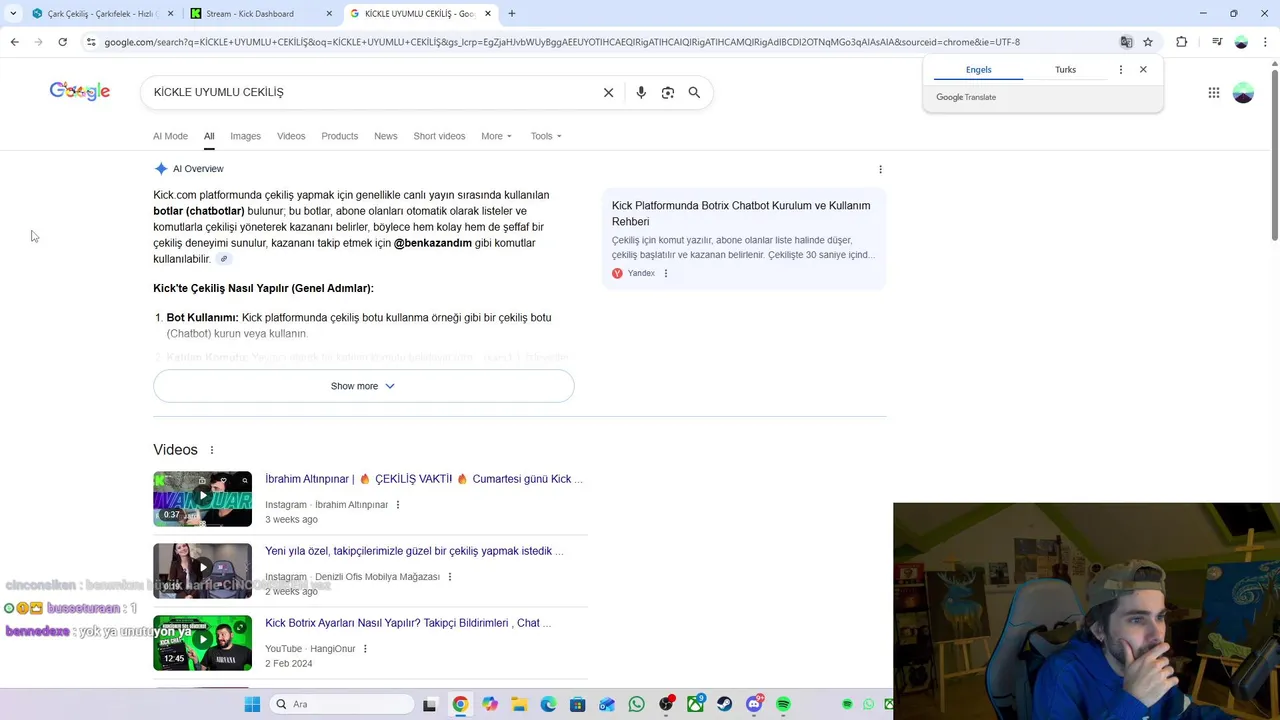This screenshot has width=1280, height=720.
Task: Switch to Short videos results
Action: click(x=439, y=136)
